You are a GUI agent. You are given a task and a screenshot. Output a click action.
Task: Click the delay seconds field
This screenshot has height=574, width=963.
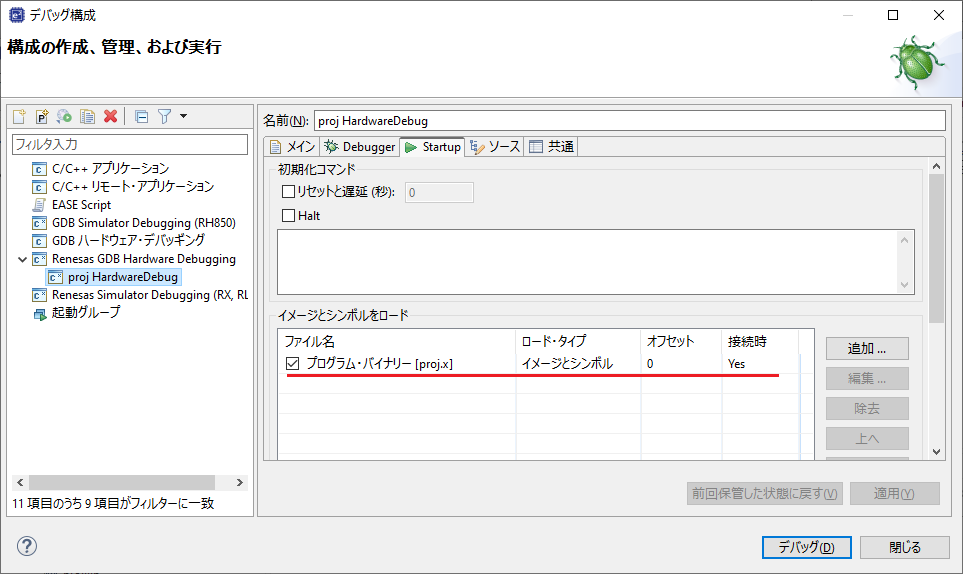(x=439, y=193)
